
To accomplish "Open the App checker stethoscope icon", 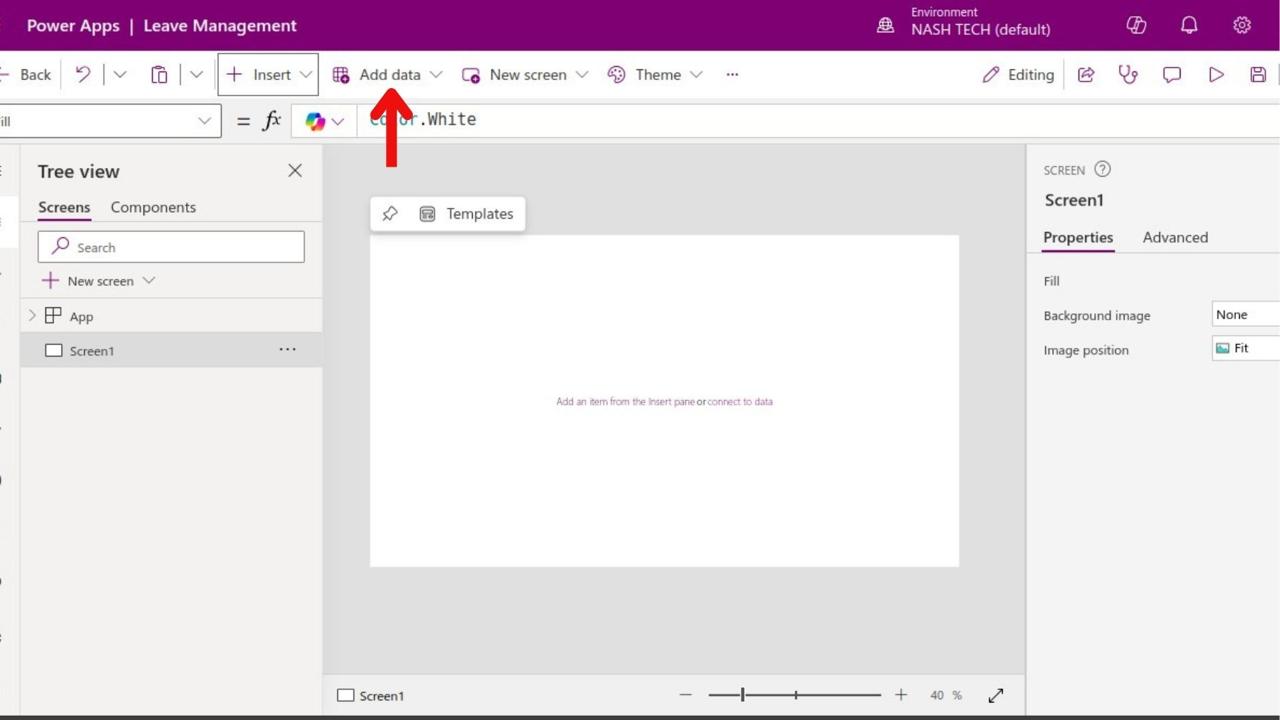I will tap(1128, 75).
